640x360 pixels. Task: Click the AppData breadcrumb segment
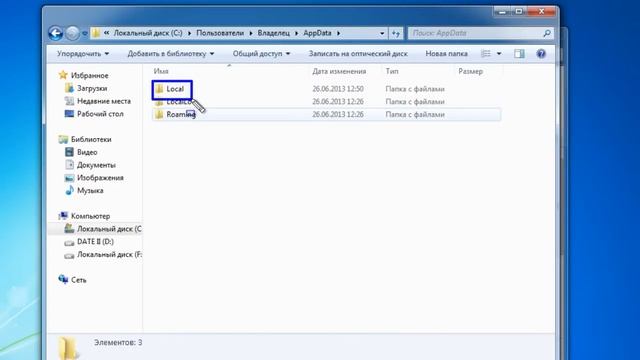point(317,33)
